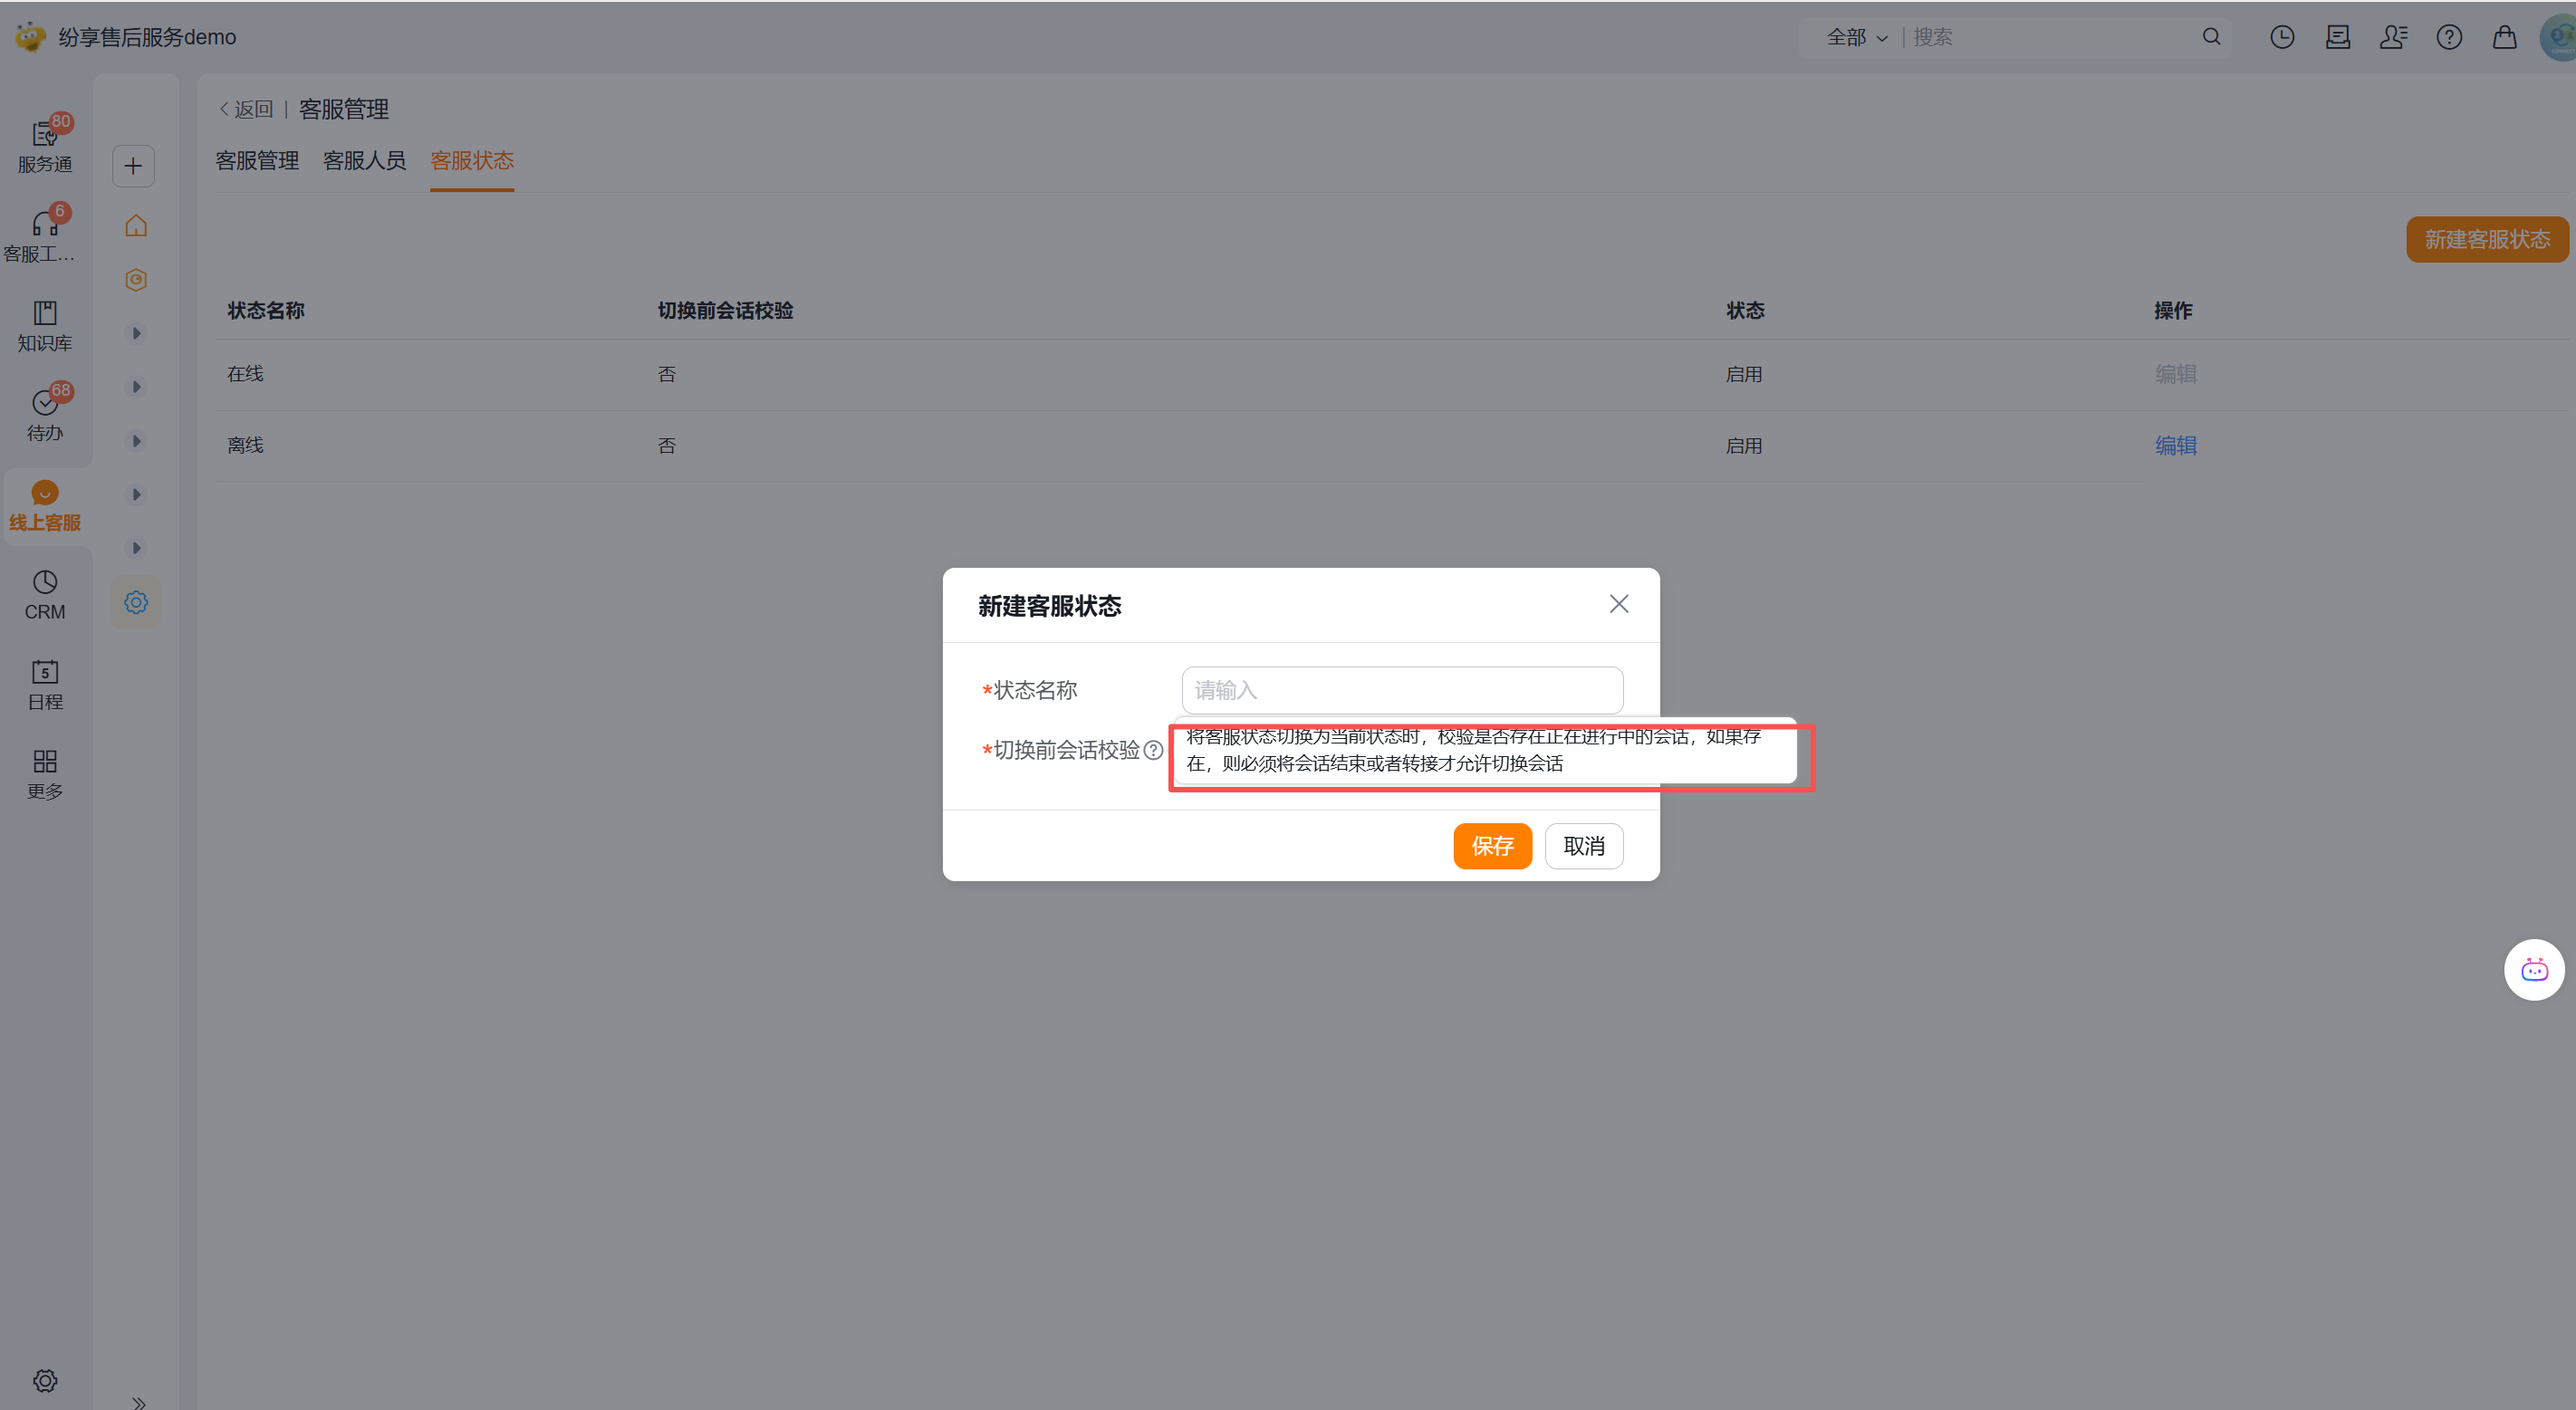
Task: Expand the first triangle arrow in secondary sidebar
Action: [136, 333]
